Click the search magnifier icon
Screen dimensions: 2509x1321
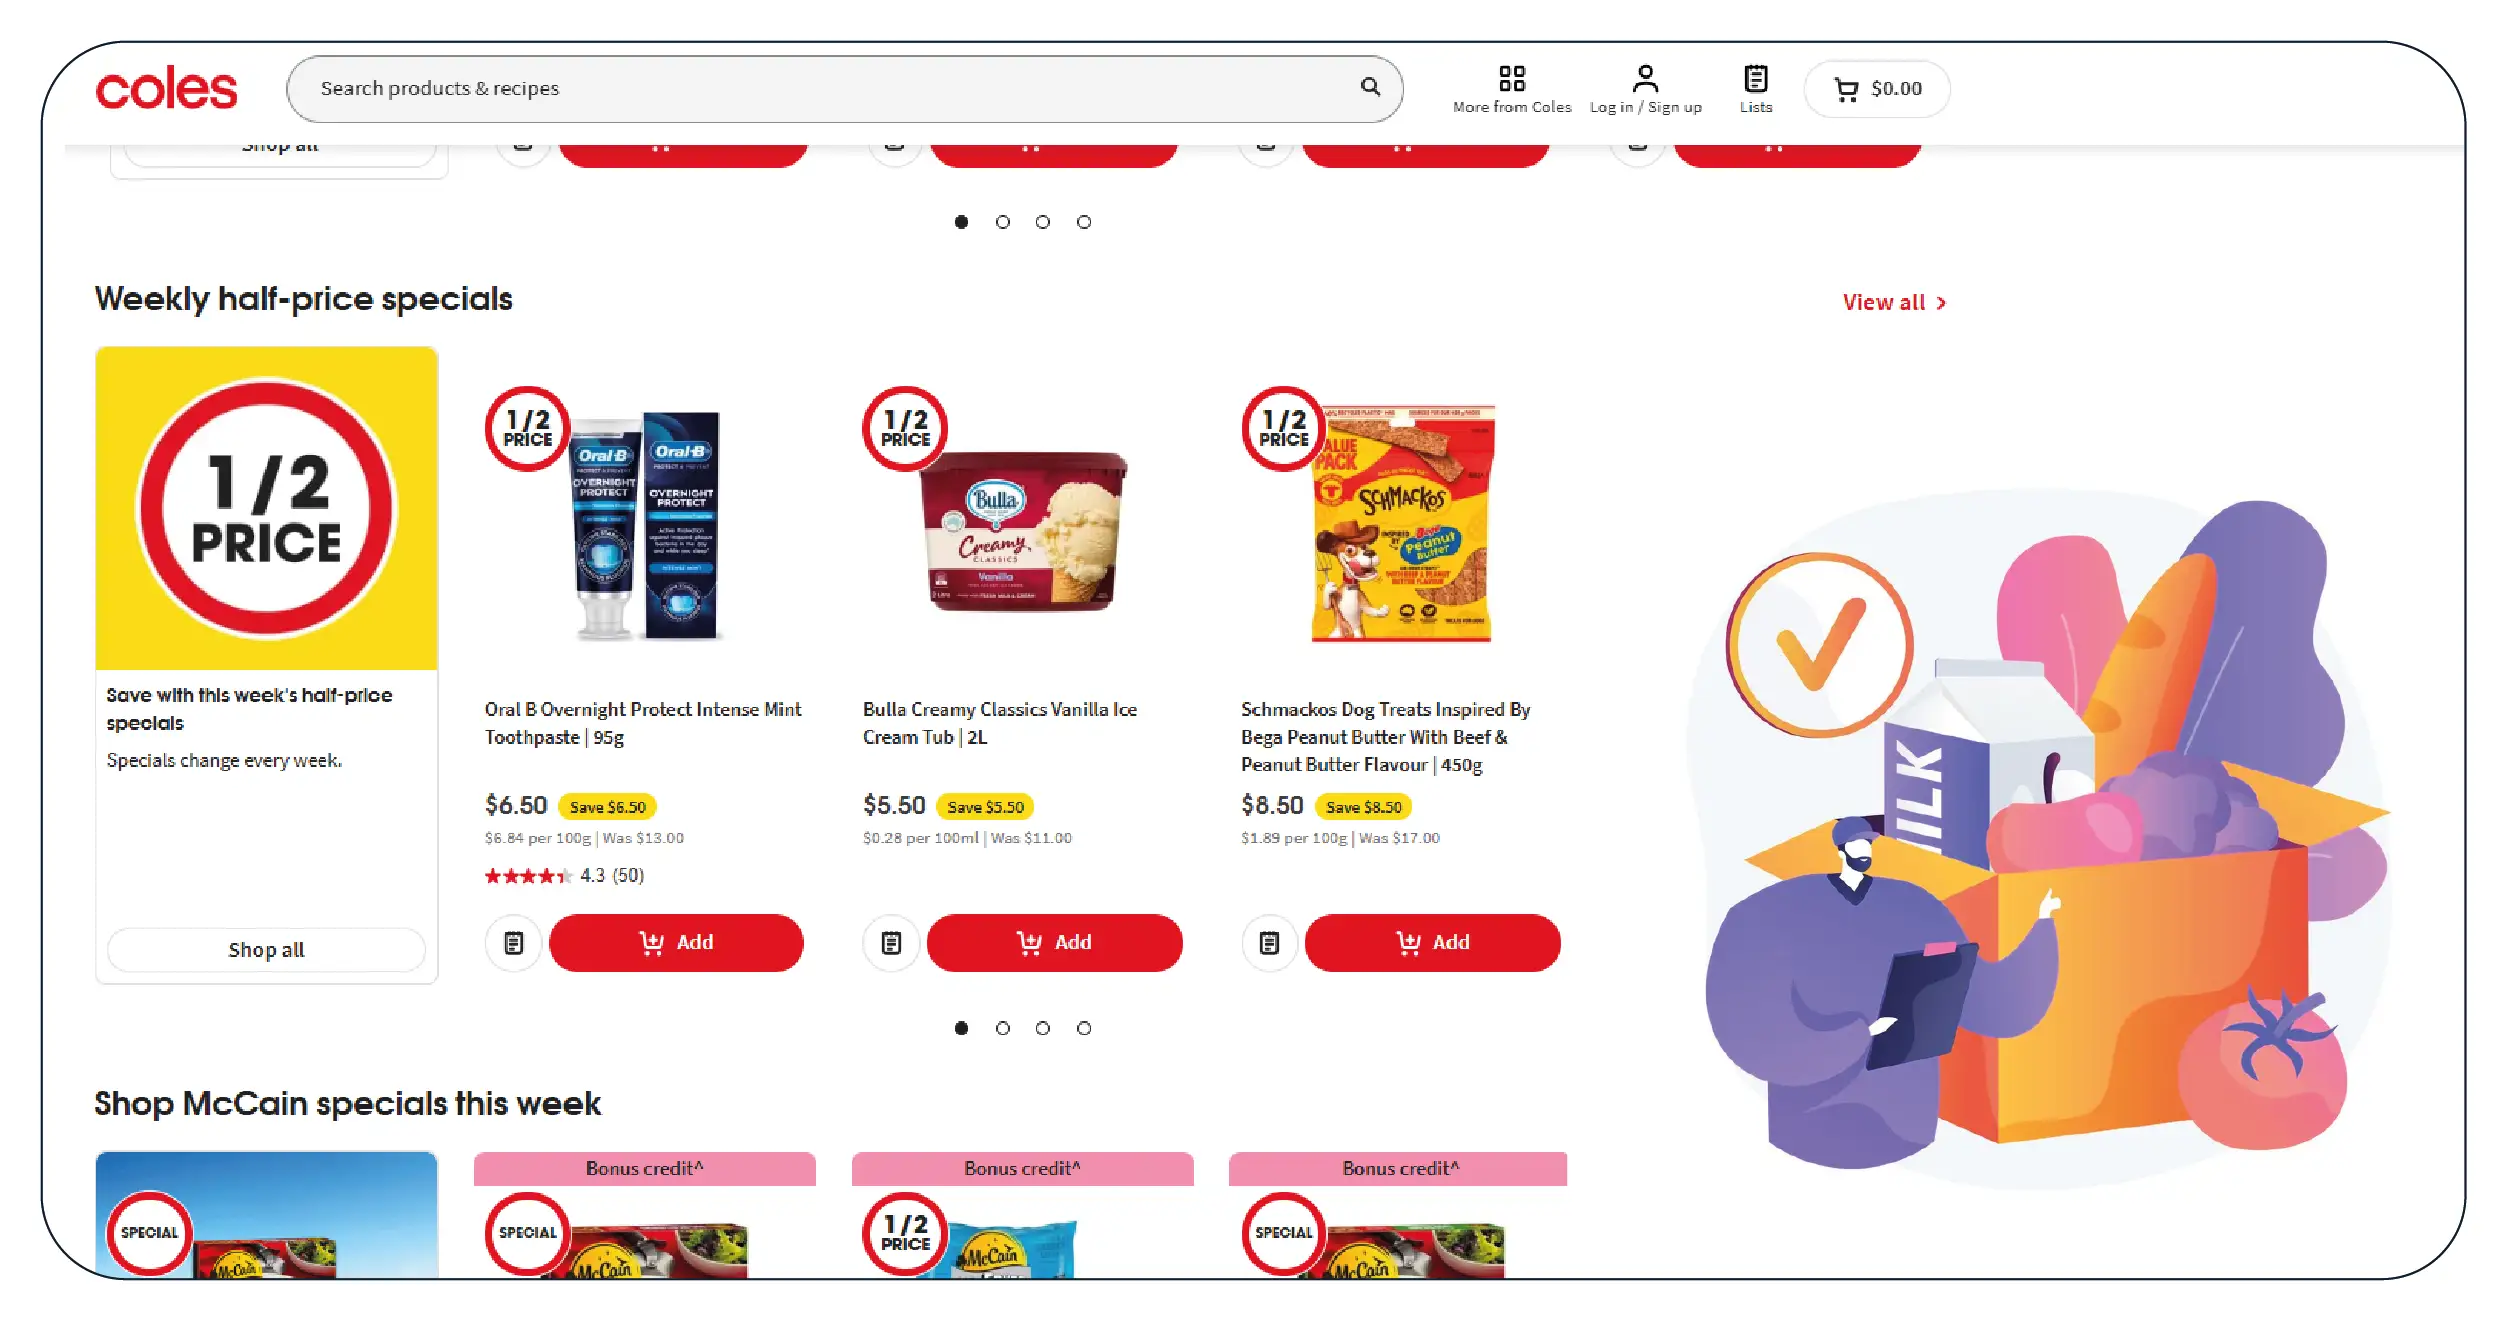[x=1370, y=87]
